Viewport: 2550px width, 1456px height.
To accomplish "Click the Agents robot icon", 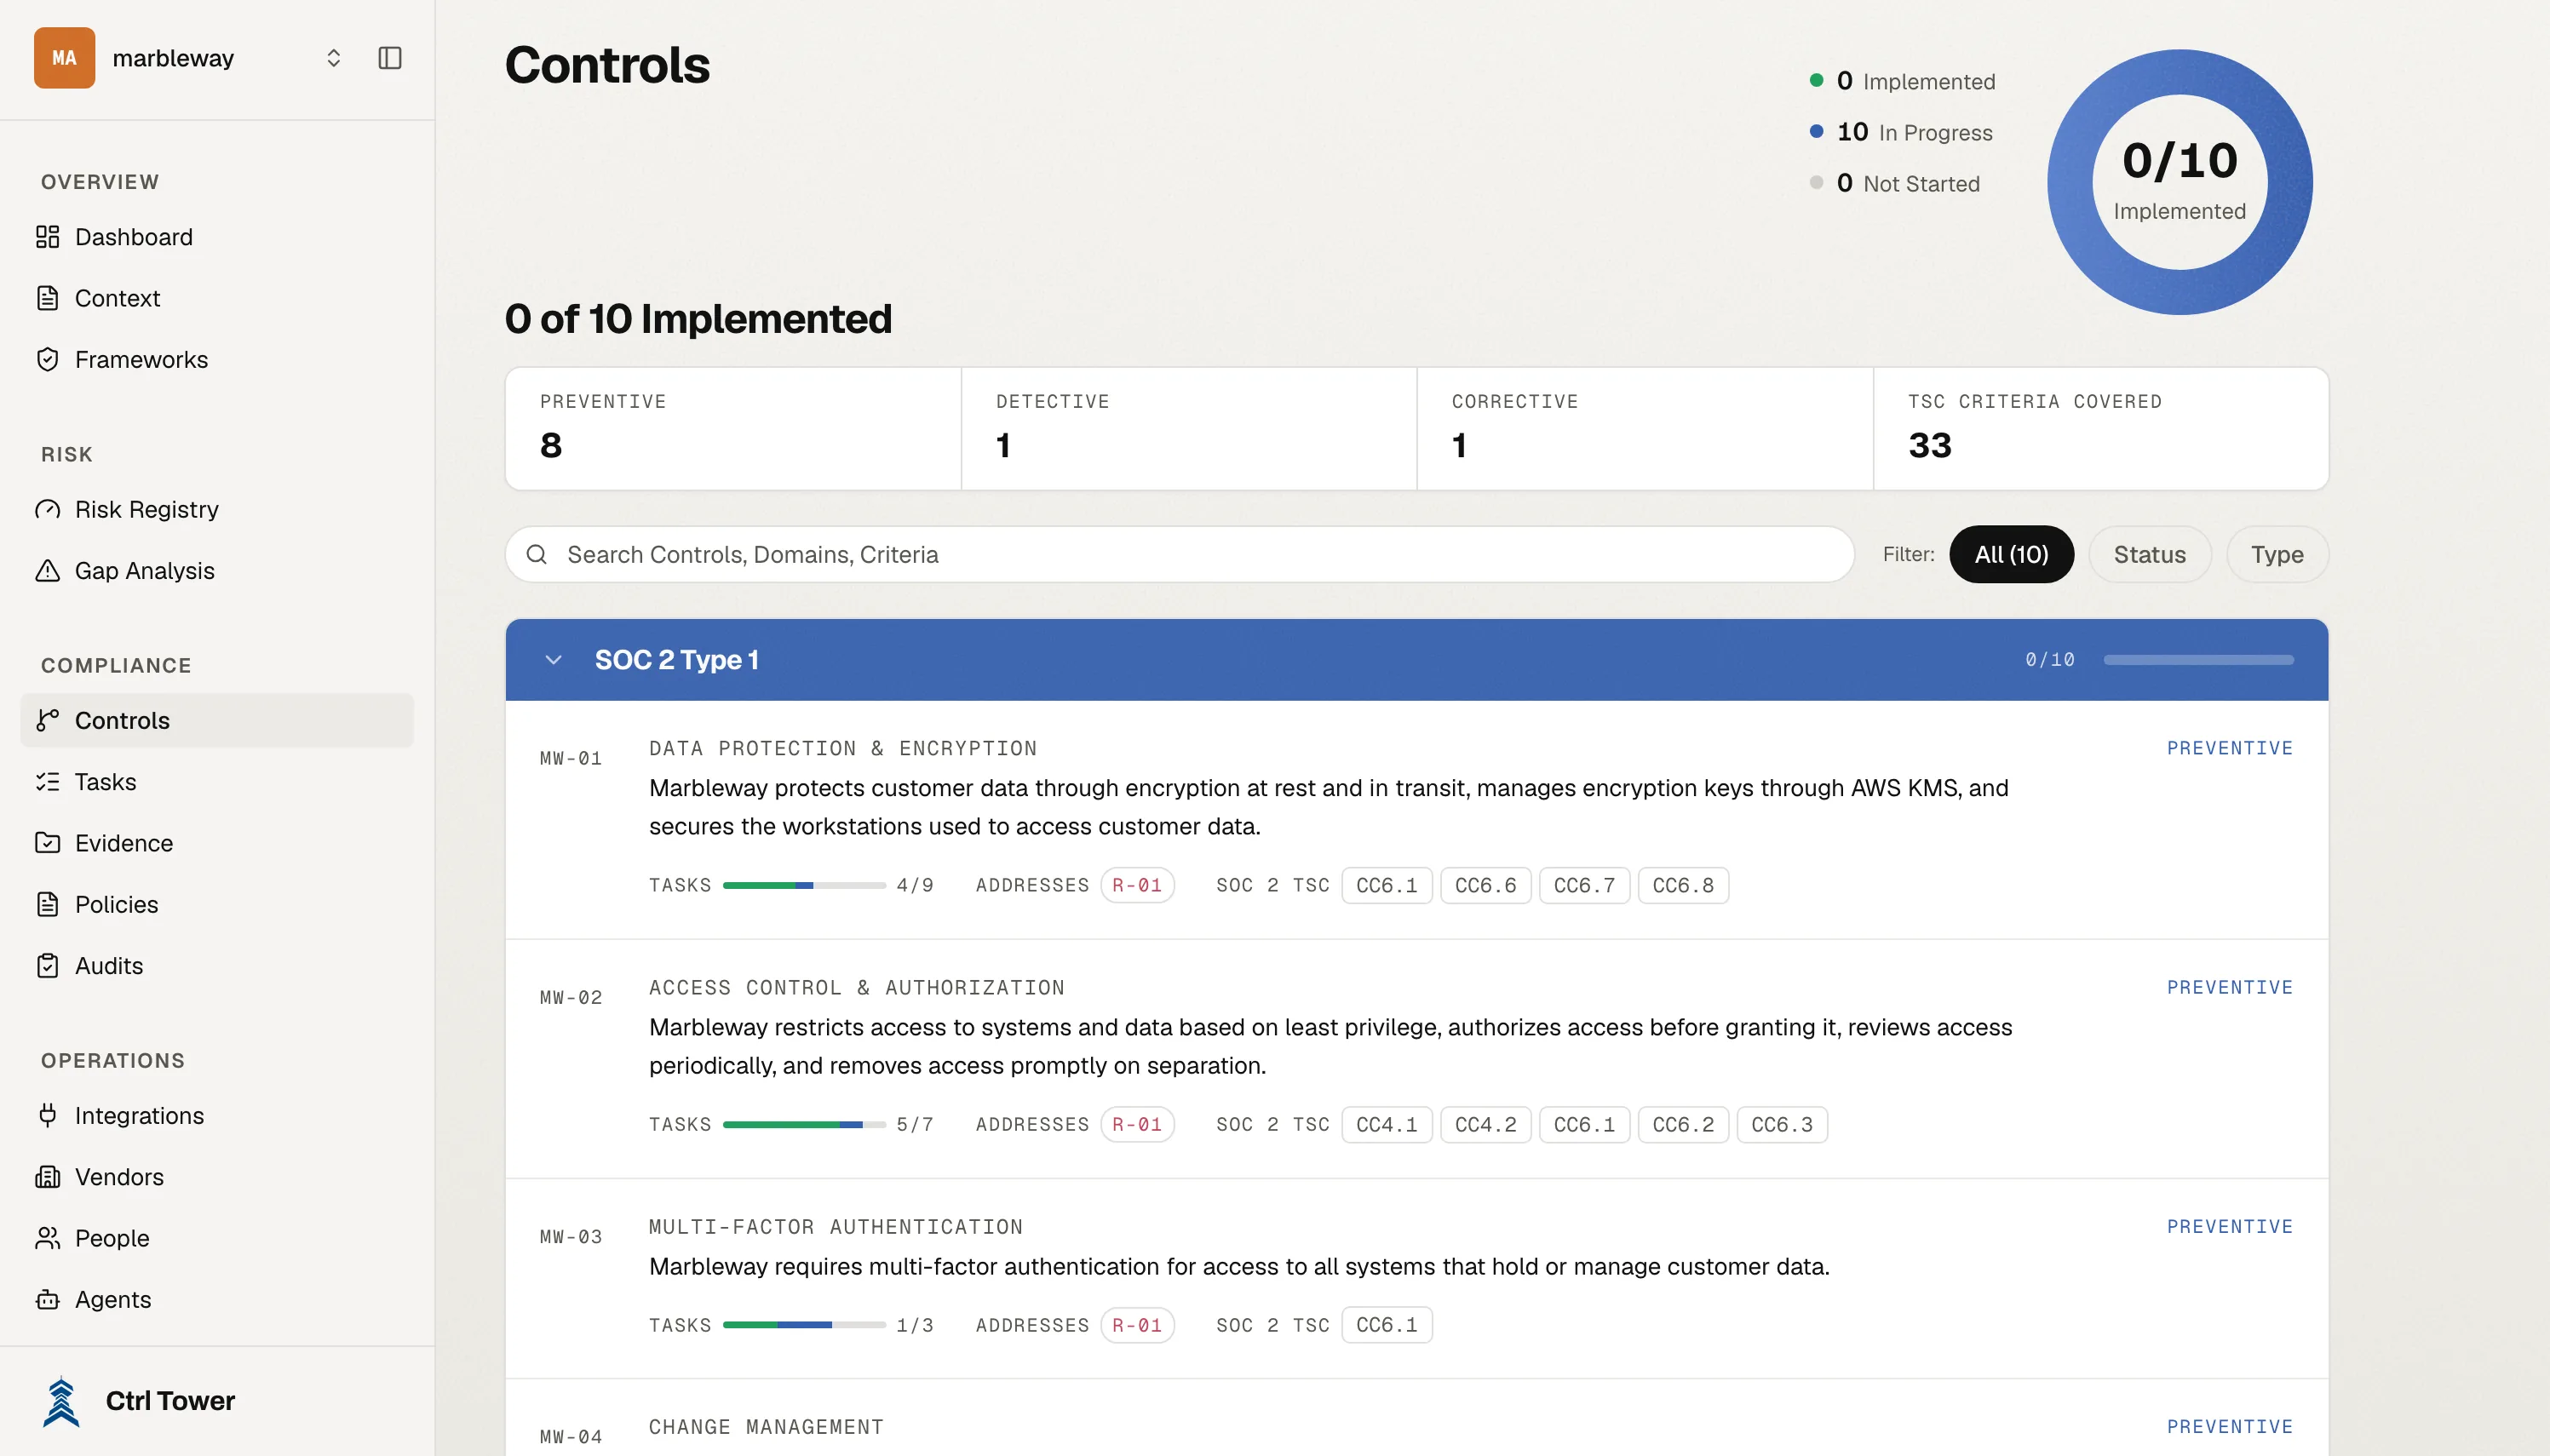I will 47,1299.
